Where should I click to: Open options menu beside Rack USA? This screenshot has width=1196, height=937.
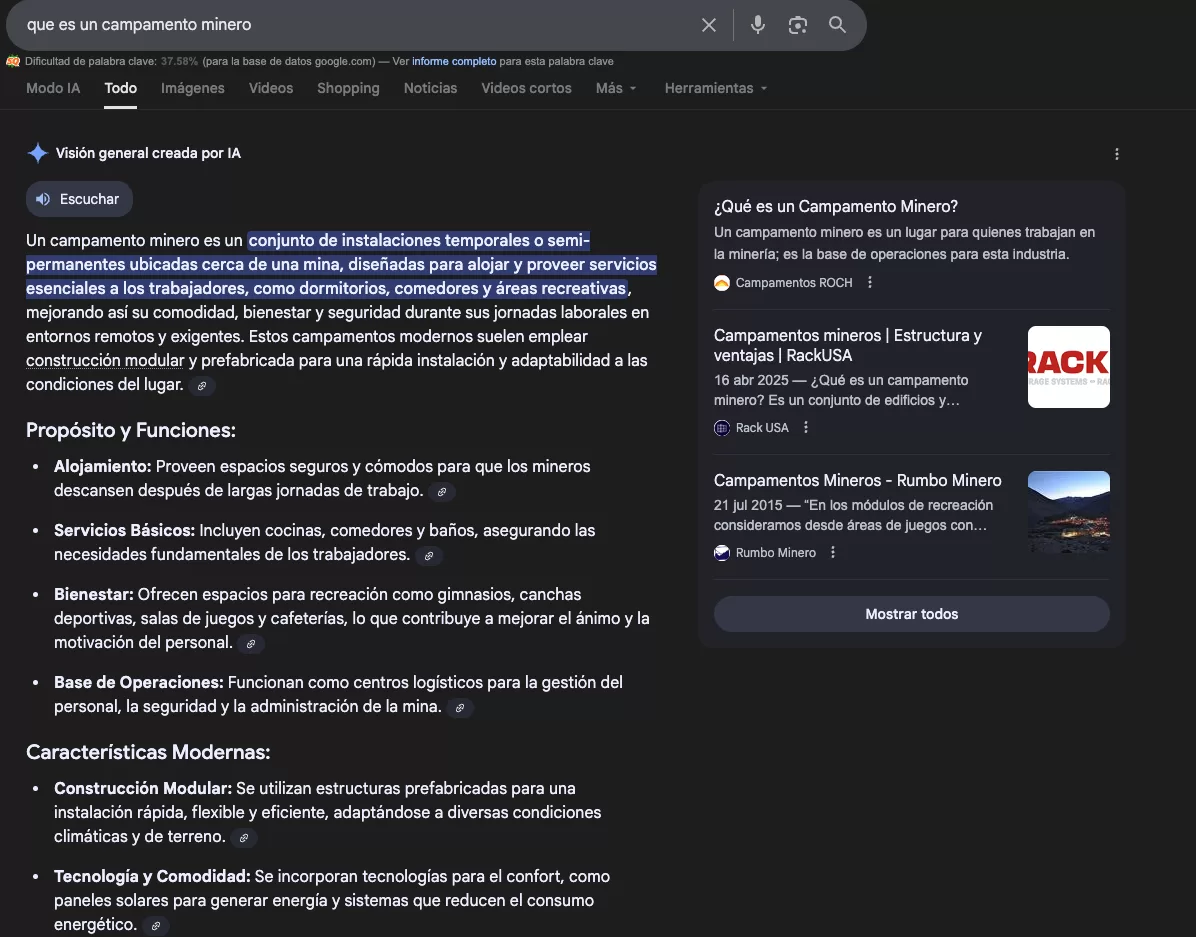(x=805, y=427)
